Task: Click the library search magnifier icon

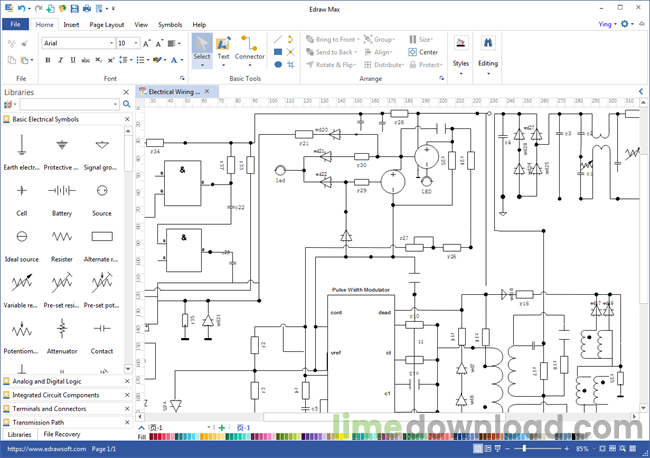Action: click(x=126, y=104)
